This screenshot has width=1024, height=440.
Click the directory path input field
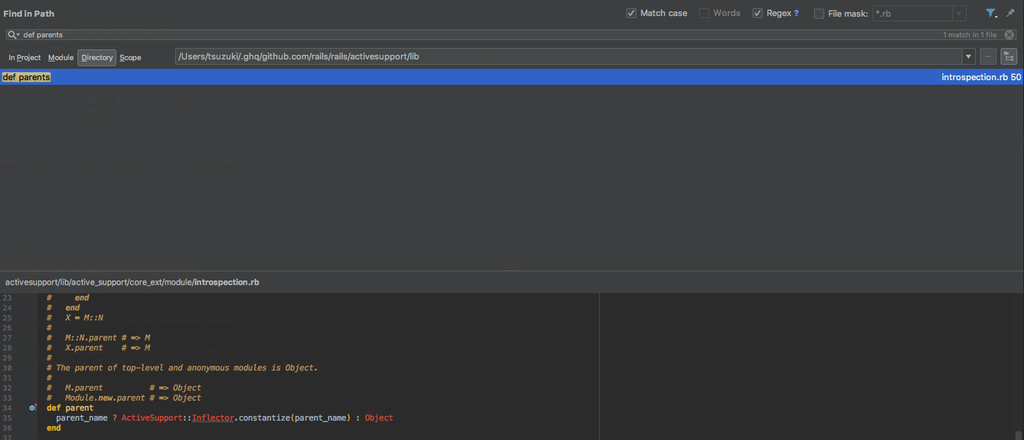[569, 57]
